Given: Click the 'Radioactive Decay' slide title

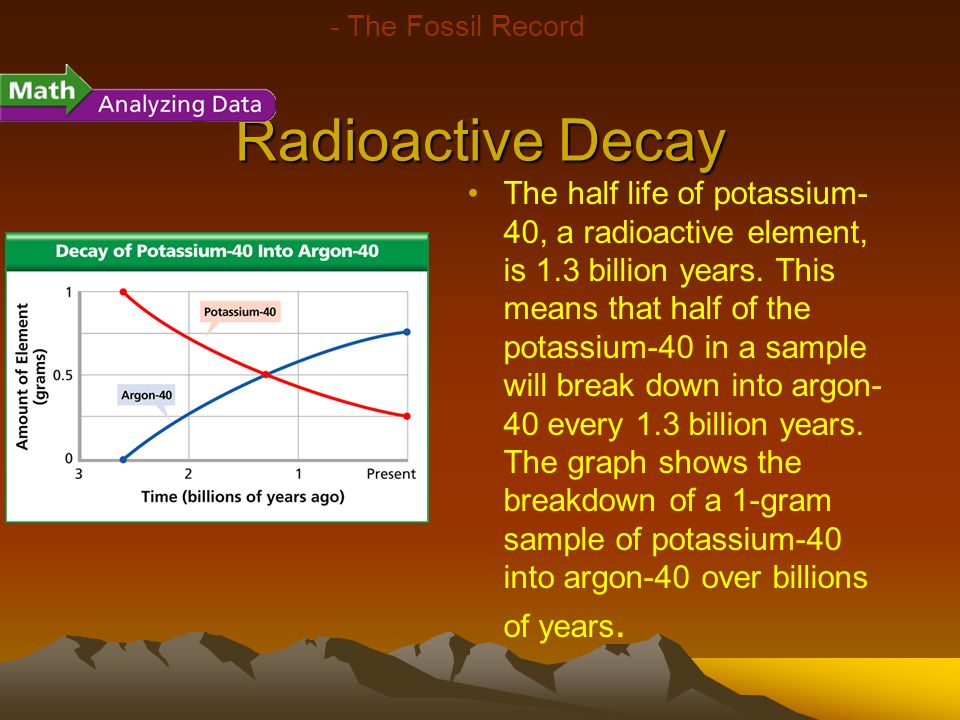Looking at the screenshot, I should pos(481,142).
